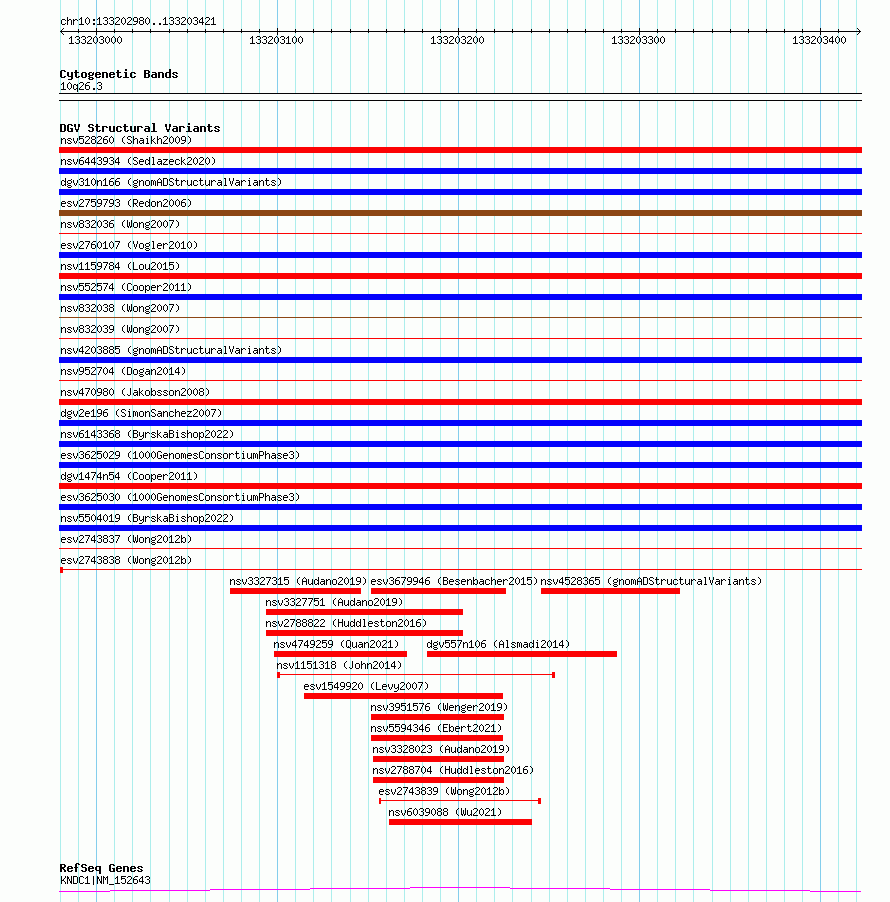
Task: Click red bar beneath esv1549920 (Levy2007)
Action: pyautogui.click(x=403, y=696)
